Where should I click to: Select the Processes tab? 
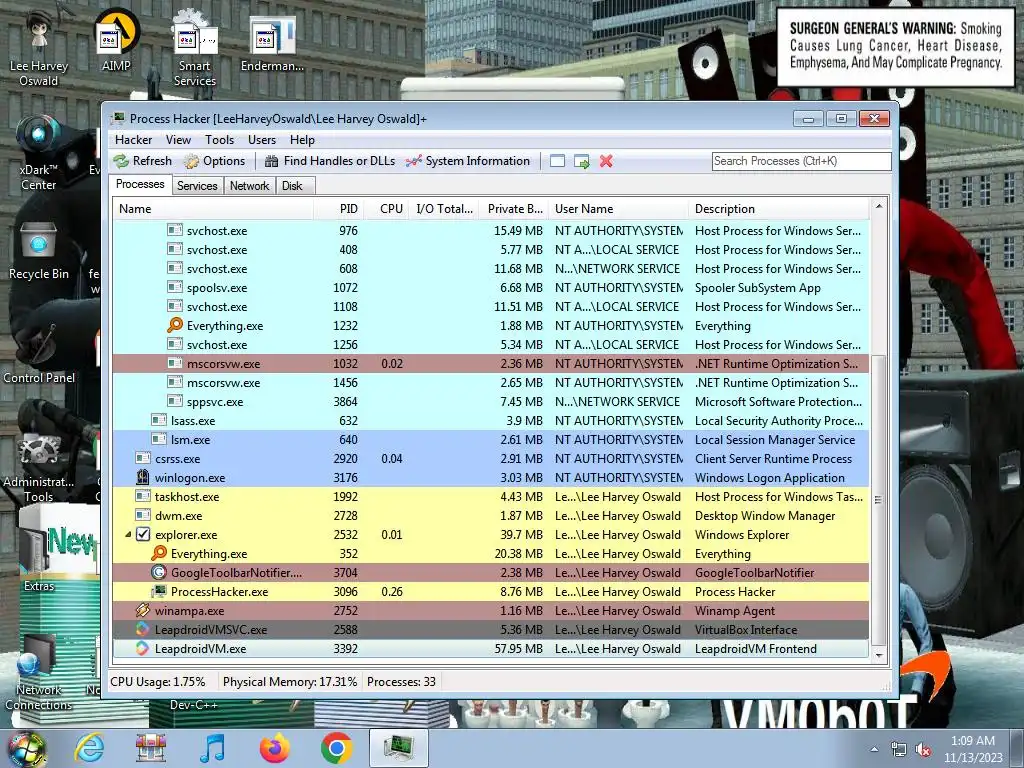[x=140, y=184]
